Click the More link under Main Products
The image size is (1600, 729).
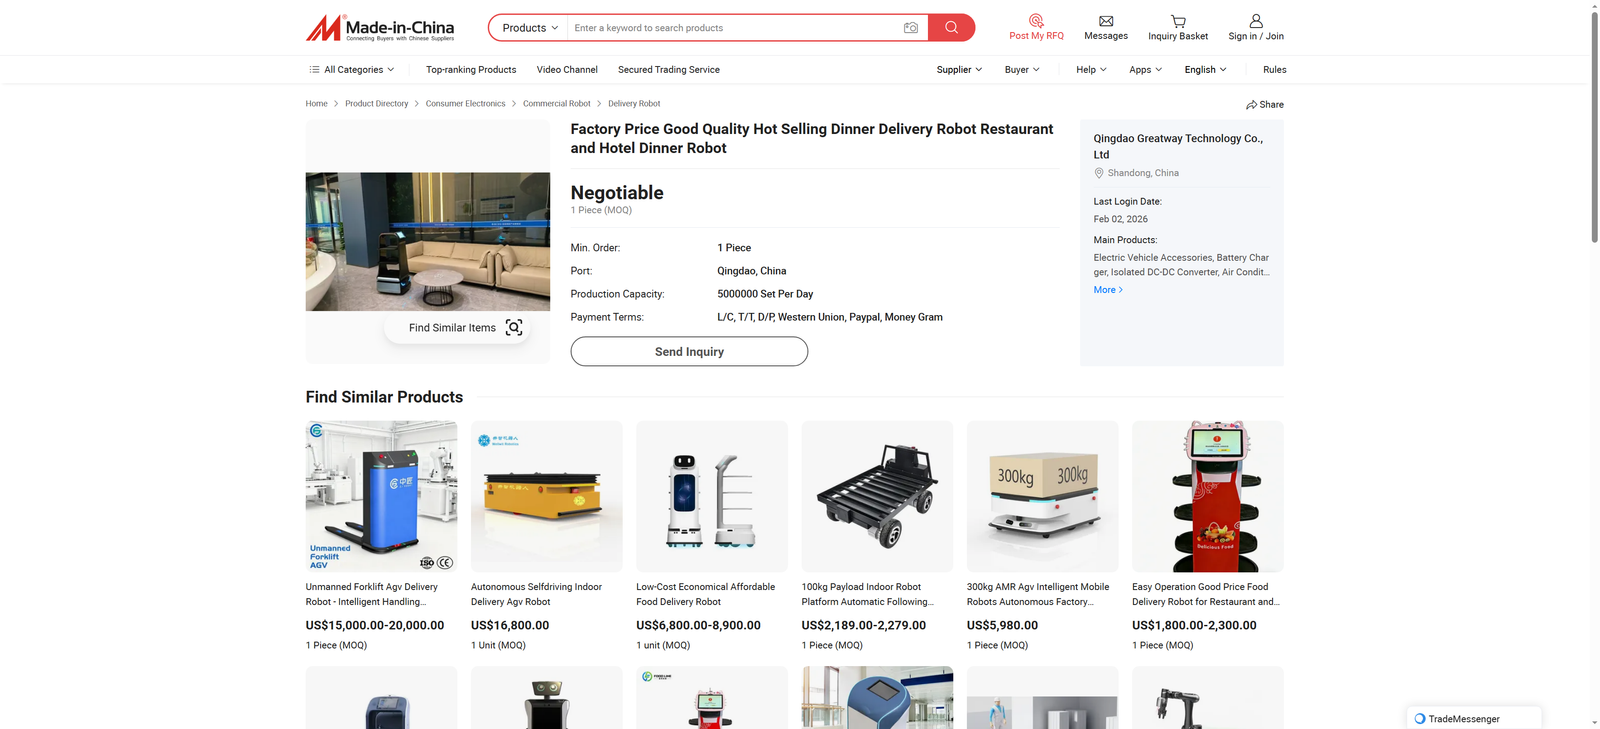click(x=1108, y=290)
